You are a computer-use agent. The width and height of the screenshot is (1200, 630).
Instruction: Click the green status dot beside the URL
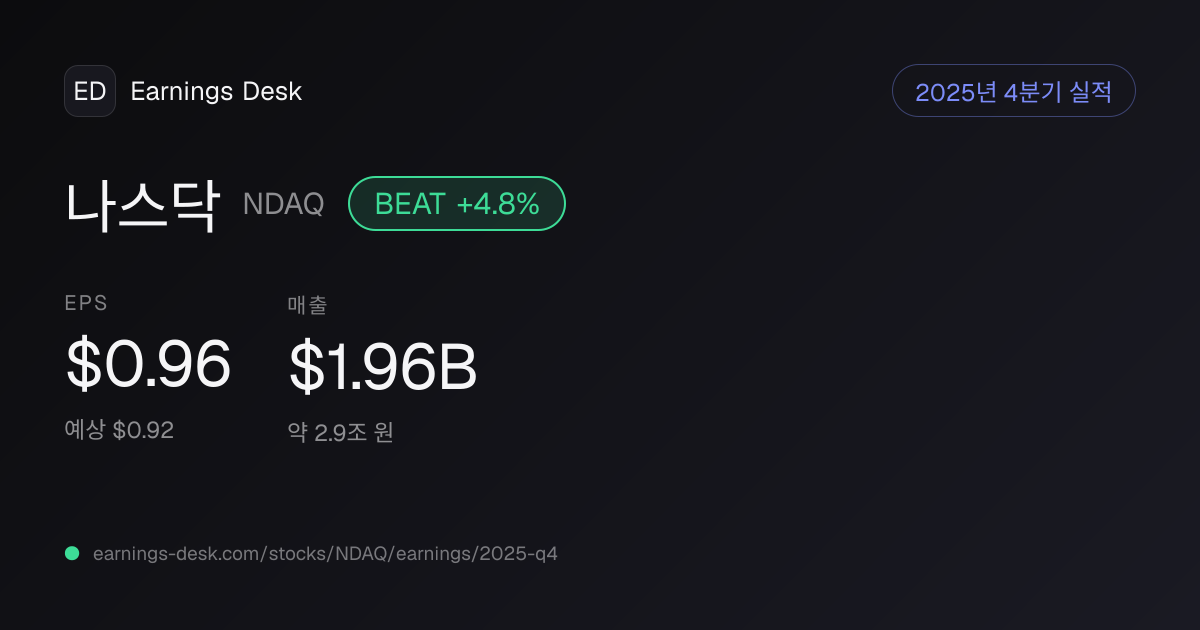[x=72, y=553]
